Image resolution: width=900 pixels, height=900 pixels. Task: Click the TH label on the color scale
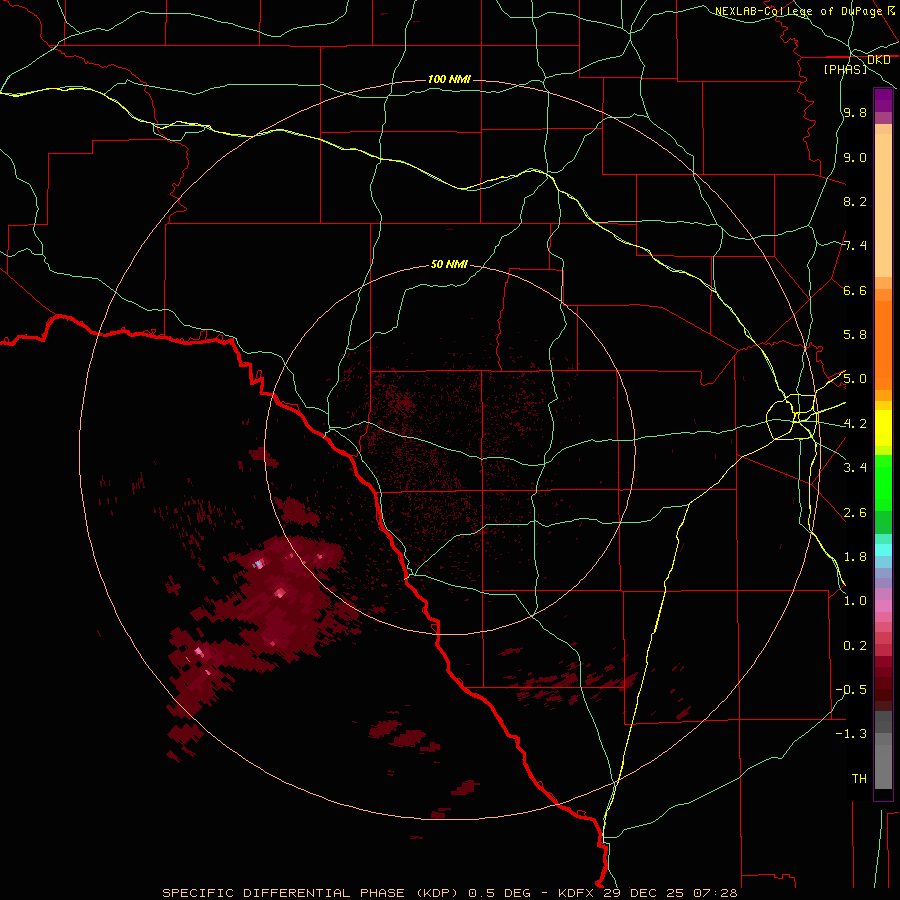click(x=859, y=778)
